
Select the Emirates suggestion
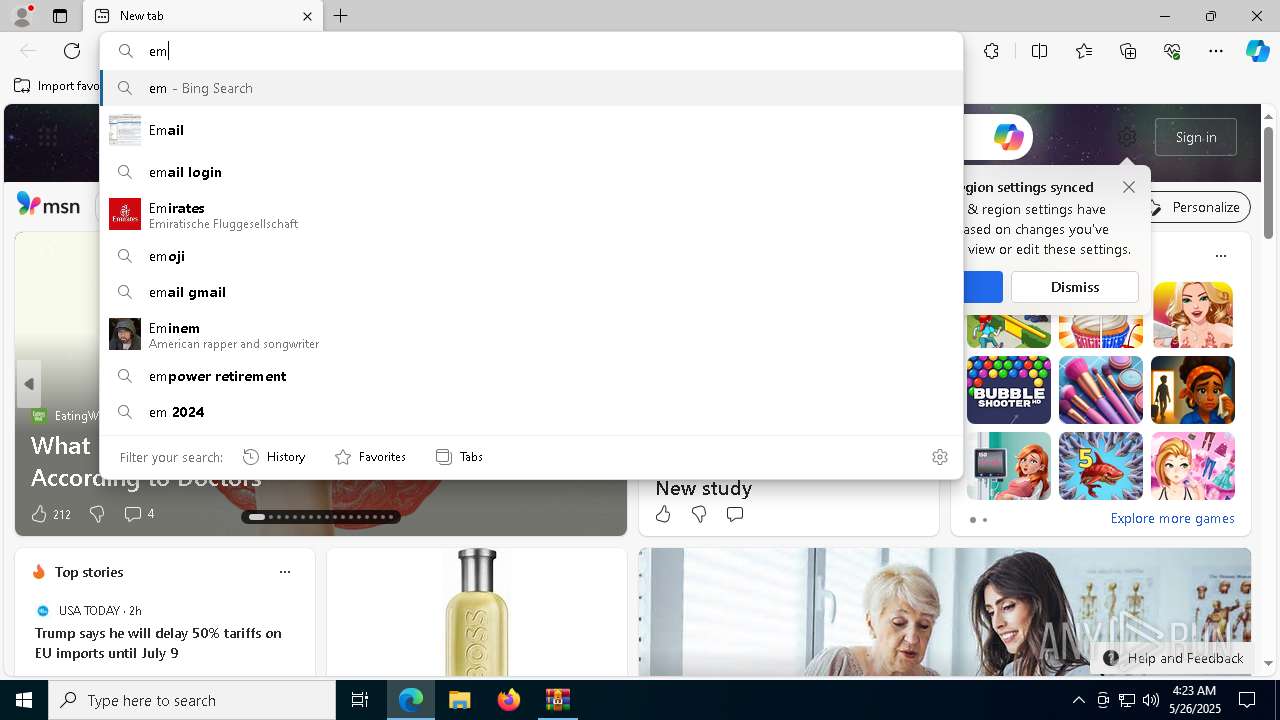pos(531,214)
